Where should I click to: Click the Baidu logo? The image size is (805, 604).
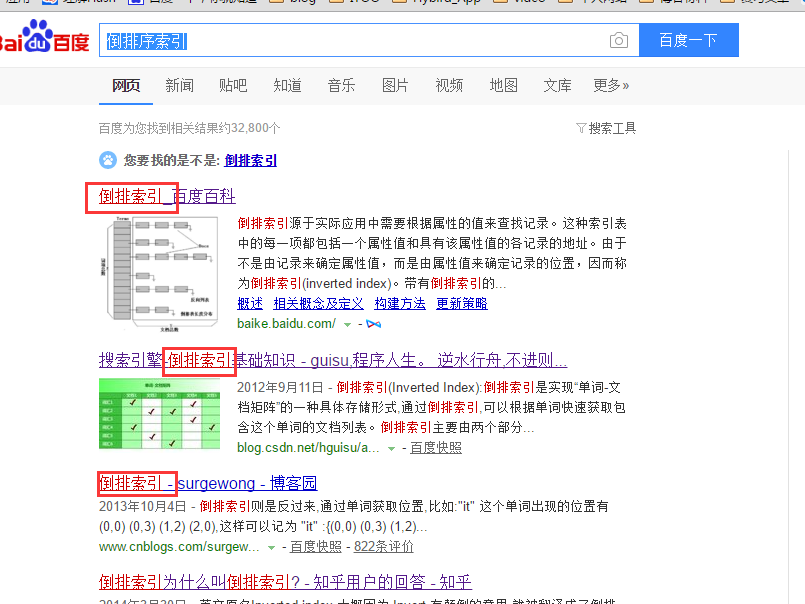[x=44, y=37]
